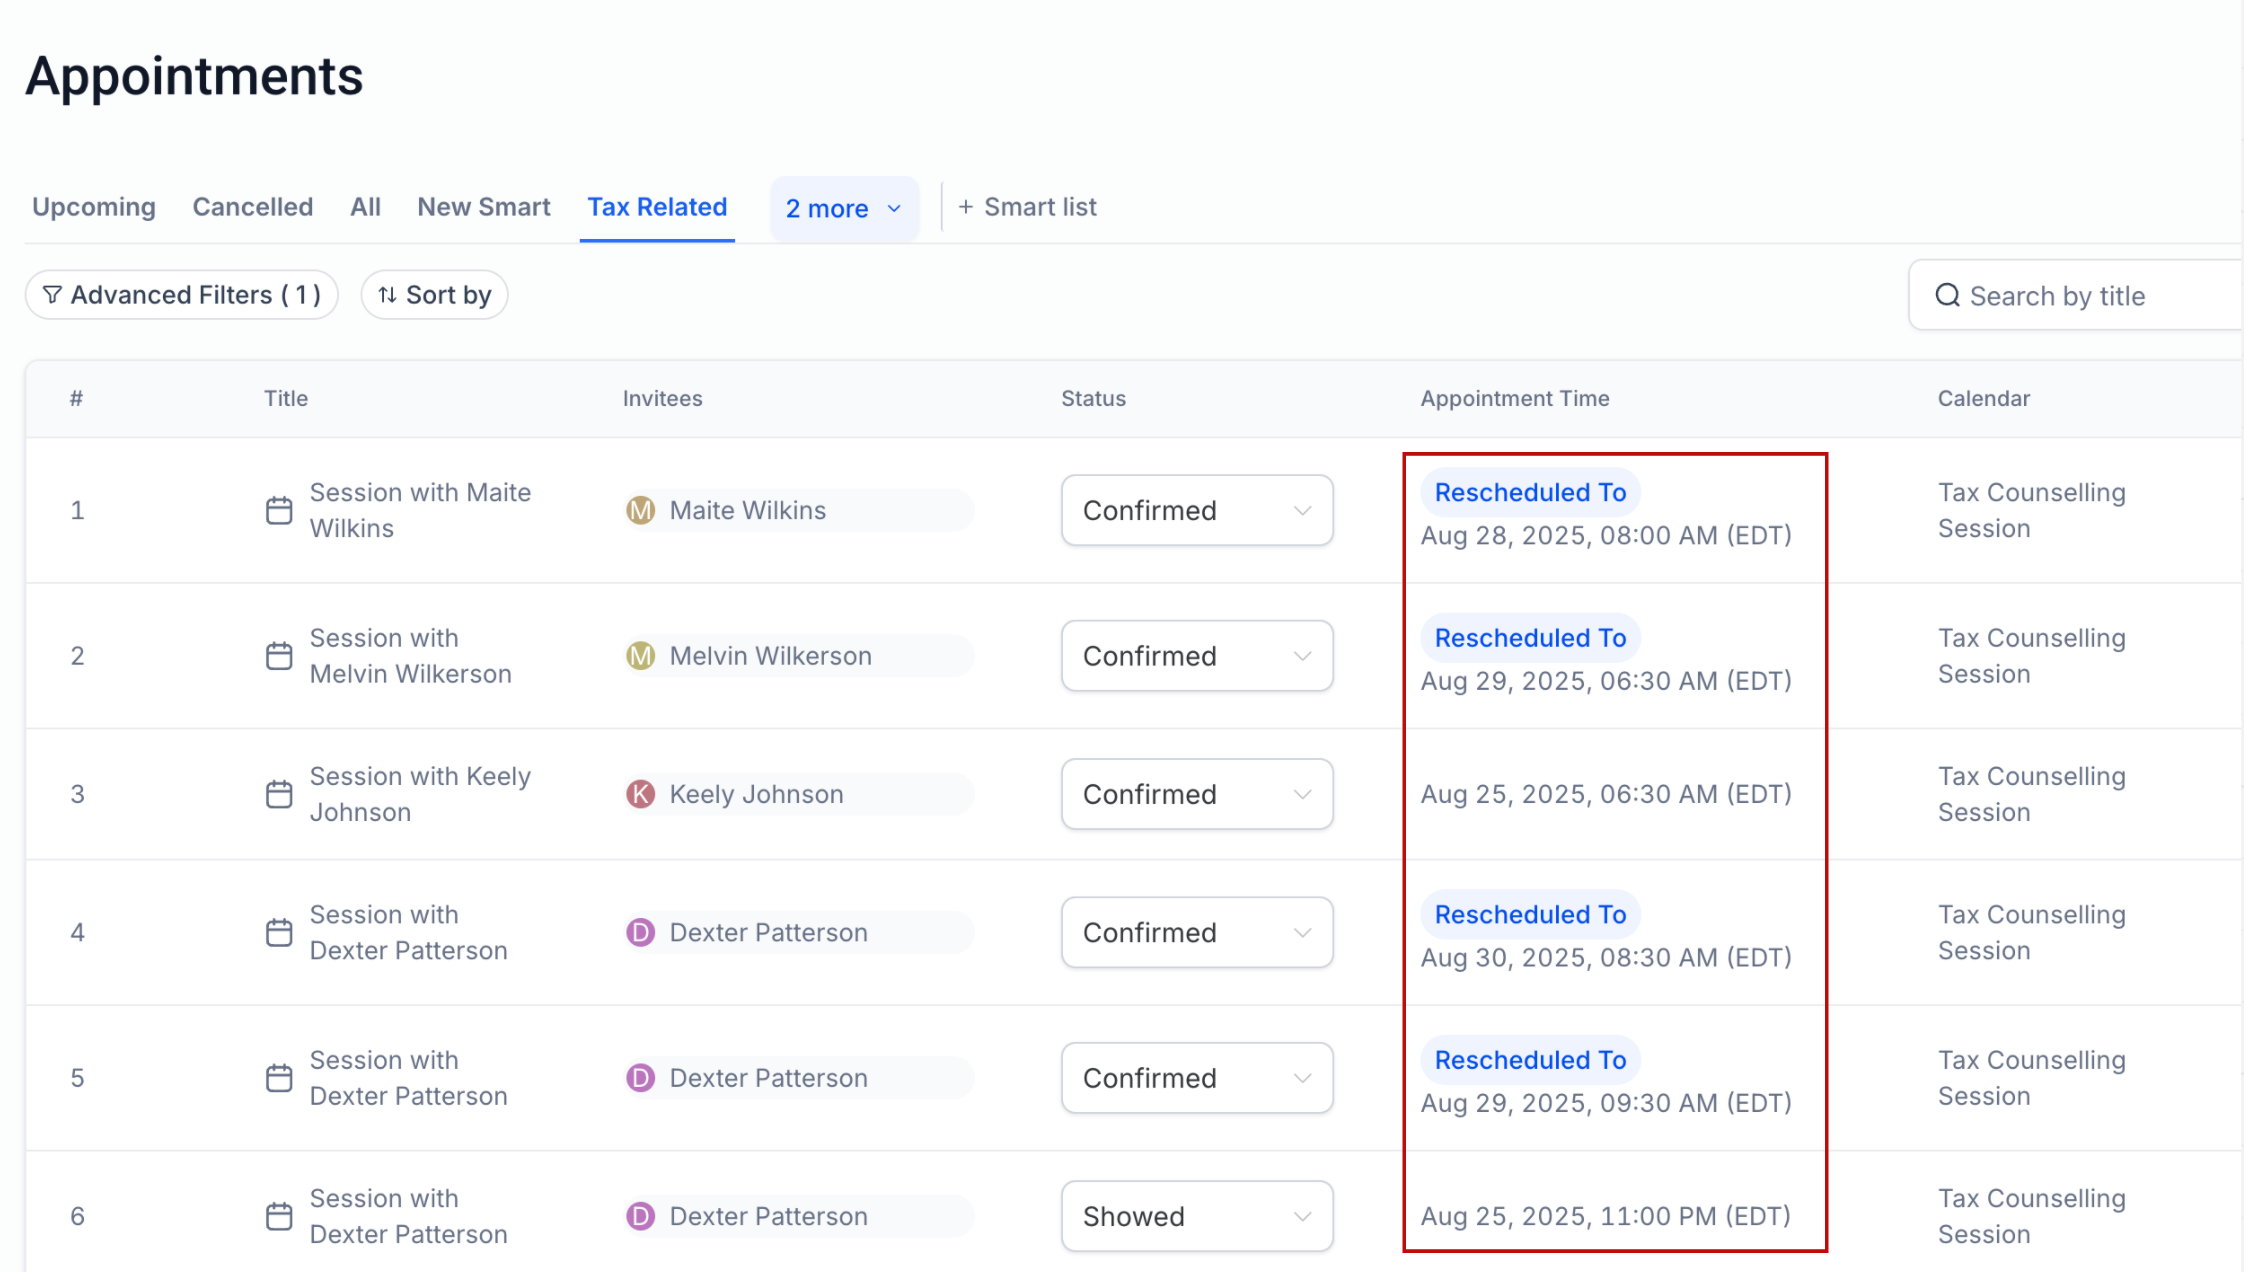
Task: Add a new Smart list
Action: coord(1027,207)
